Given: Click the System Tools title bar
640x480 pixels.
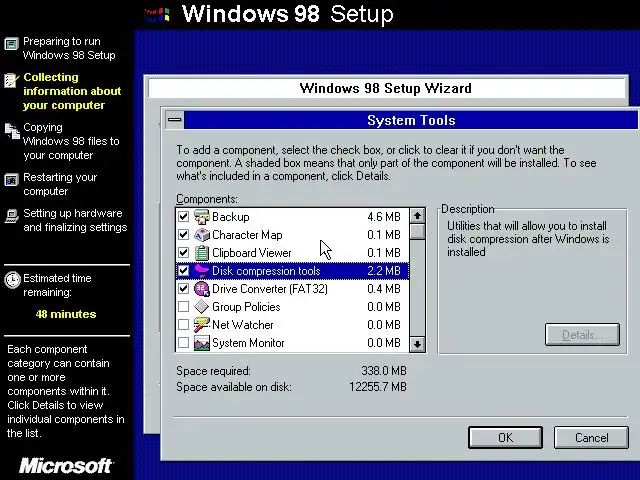Looking at the screenshot, I should [x=411, y=120].
